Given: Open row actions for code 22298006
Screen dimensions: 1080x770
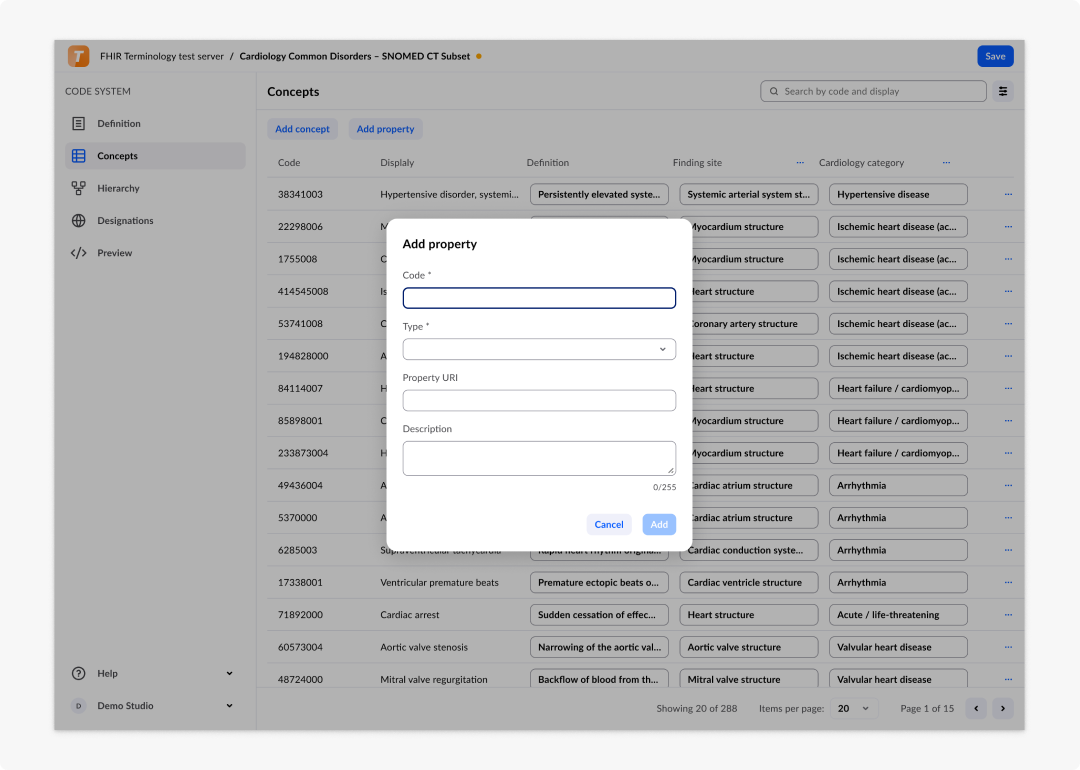Looking at the screenshot, I should (1008, 227).
